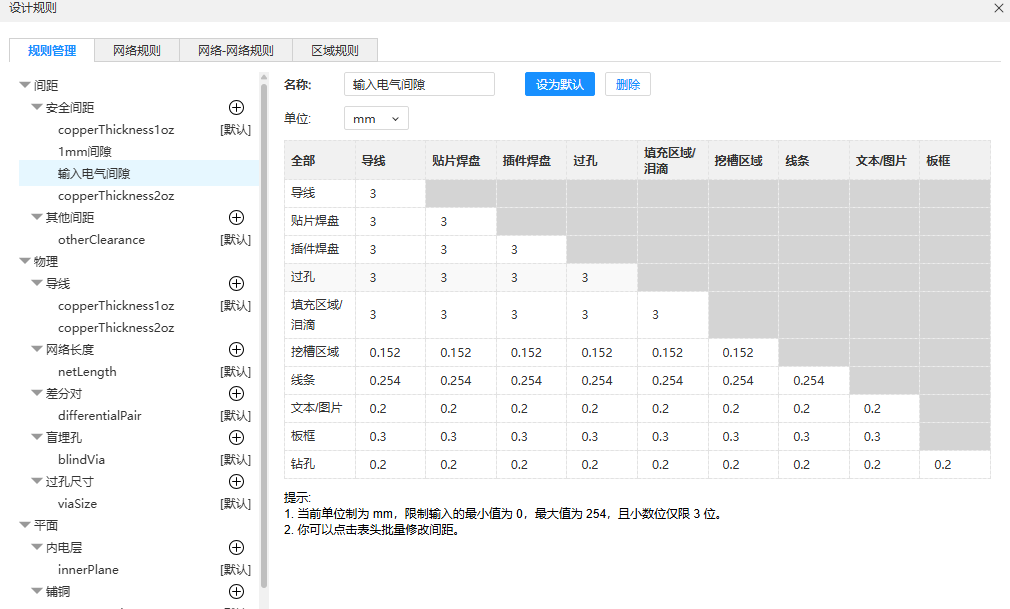The height and width of the screenshot is (609, 1010).
Task: Collapse the 物理 tree section
Action: (x=25, y=261)
